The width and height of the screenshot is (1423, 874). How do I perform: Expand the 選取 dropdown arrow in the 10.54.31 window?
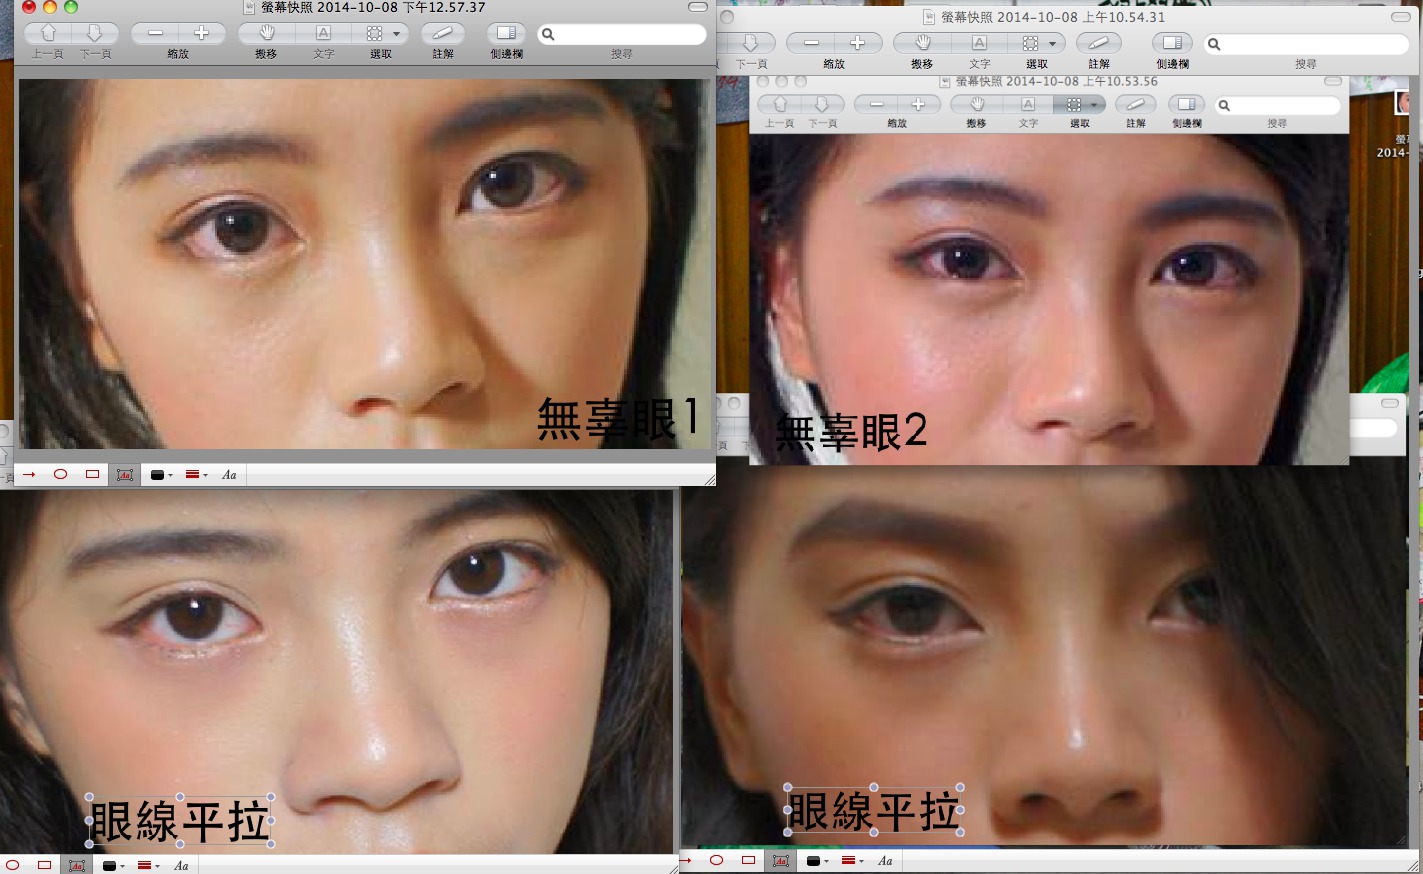tap(1053, 44)
